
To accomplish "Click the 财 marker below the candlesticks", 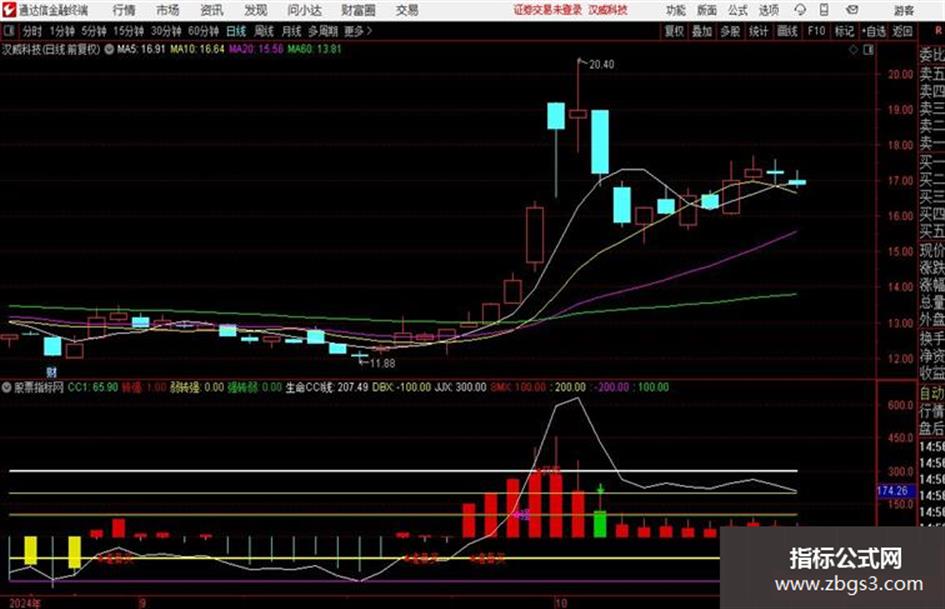I will pos(52,372).
